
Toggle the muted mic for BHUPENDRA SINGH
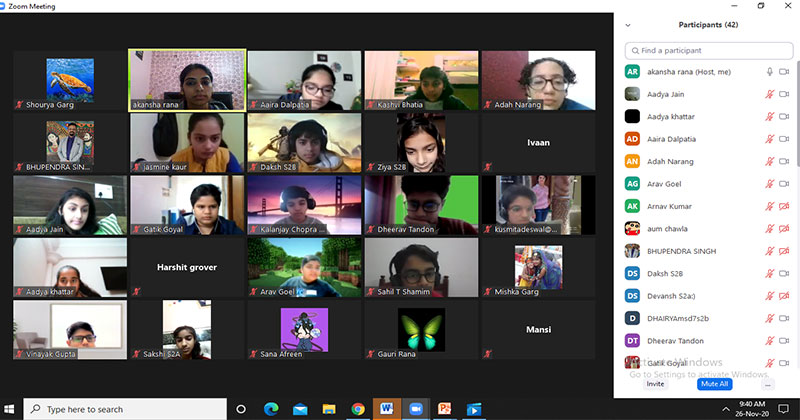[769, 251]
